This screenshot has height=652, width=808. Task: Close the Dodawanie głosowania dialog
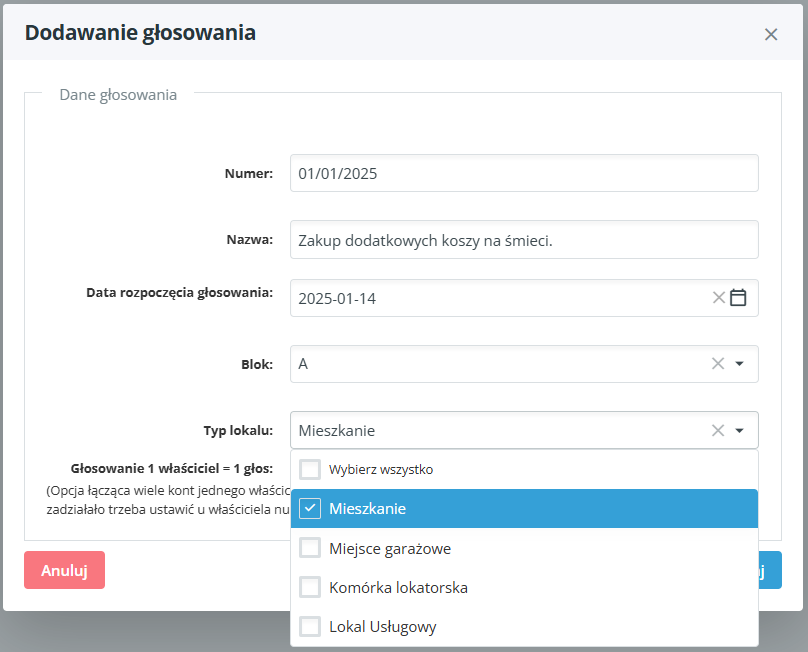771,34
